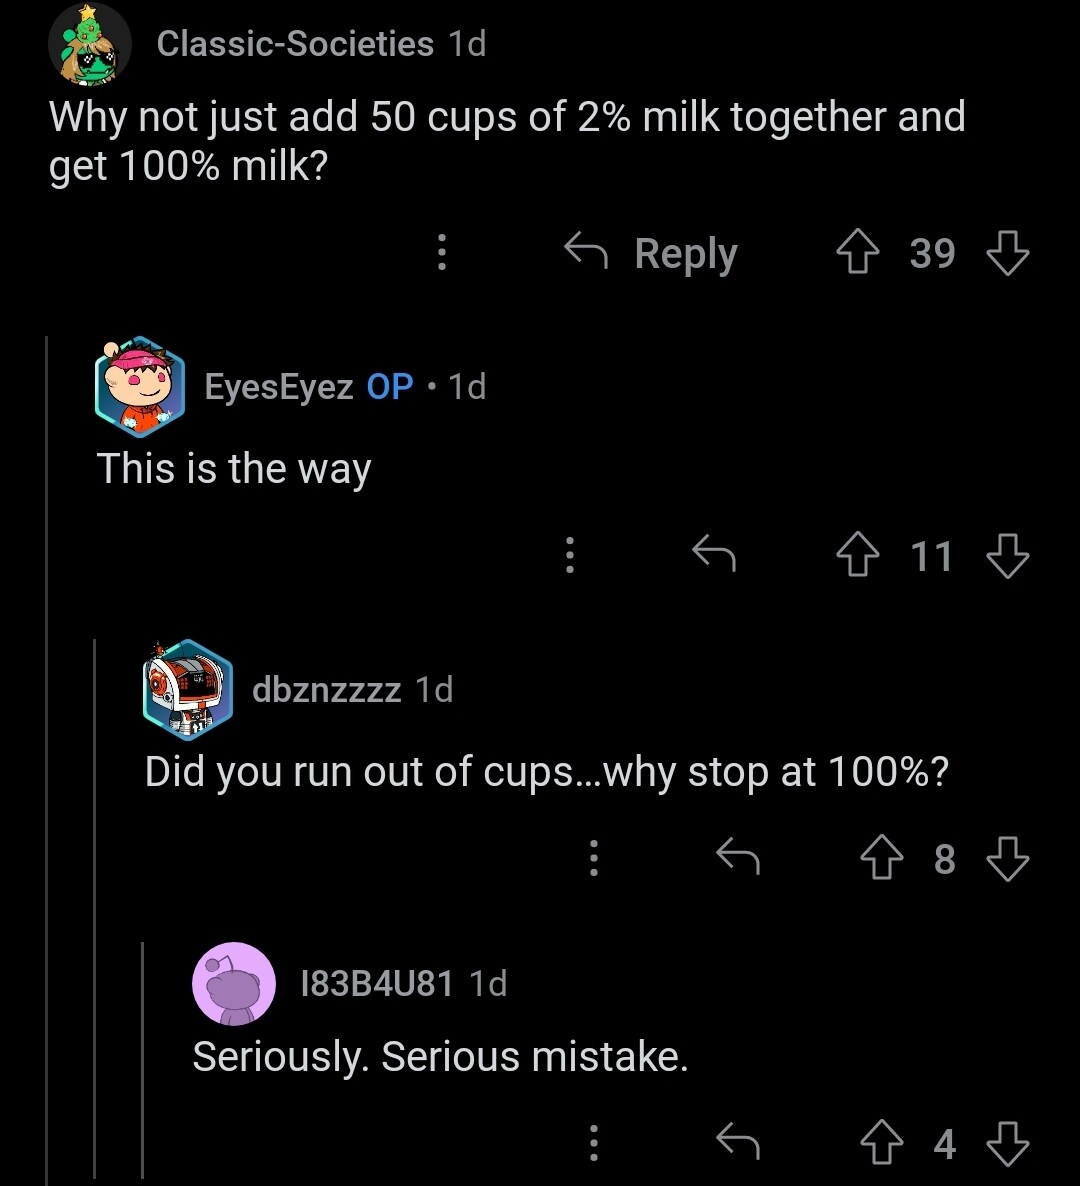Upvote the Classic-Societies milk comment
This screenshot has height=1186, width=1080.
click(x=857, y=253)
